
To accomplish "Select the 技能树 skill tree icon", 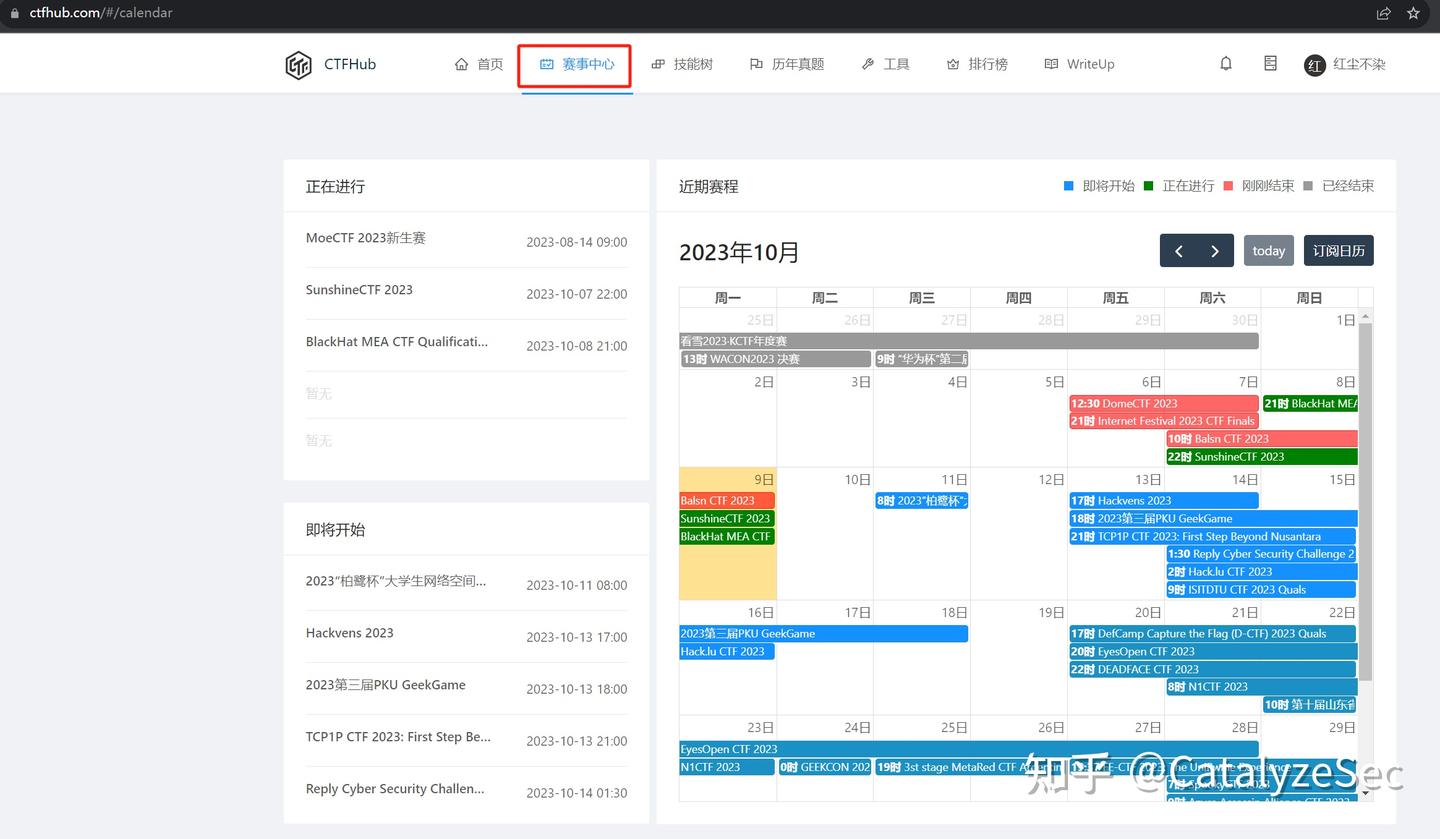I will (x=657, y=63).
